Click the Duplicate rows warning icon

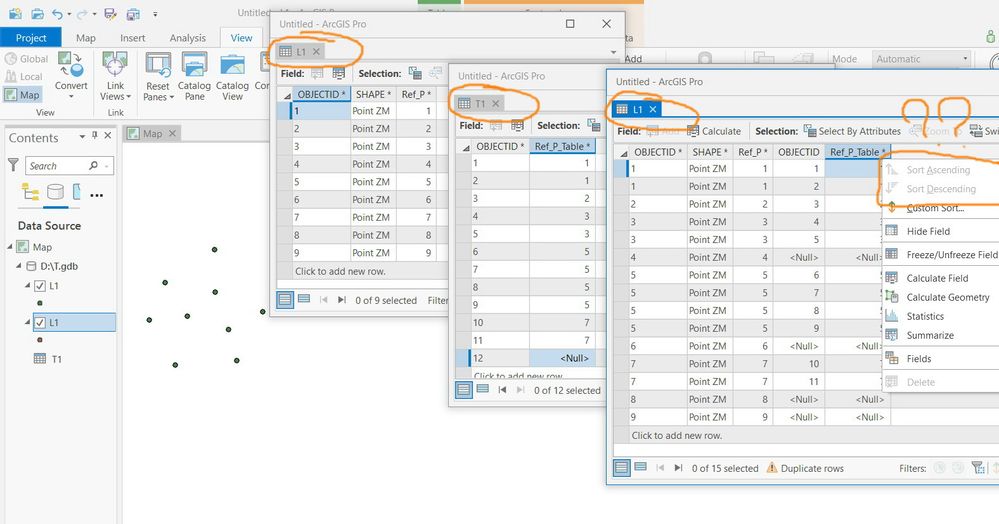(772, 468)
